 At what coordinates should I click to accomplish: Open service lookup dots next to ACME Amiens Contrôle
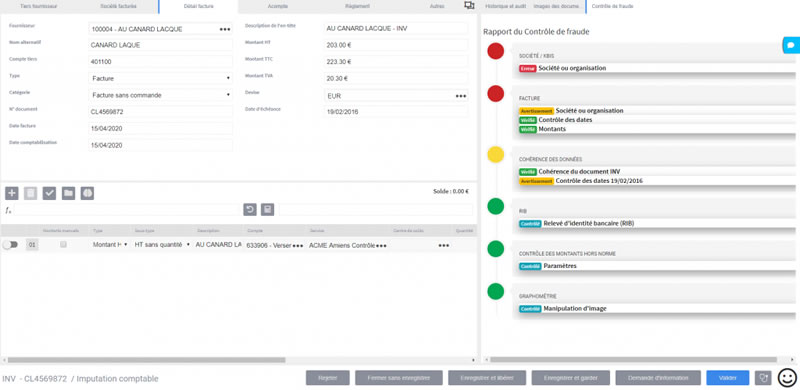(381, 246)
